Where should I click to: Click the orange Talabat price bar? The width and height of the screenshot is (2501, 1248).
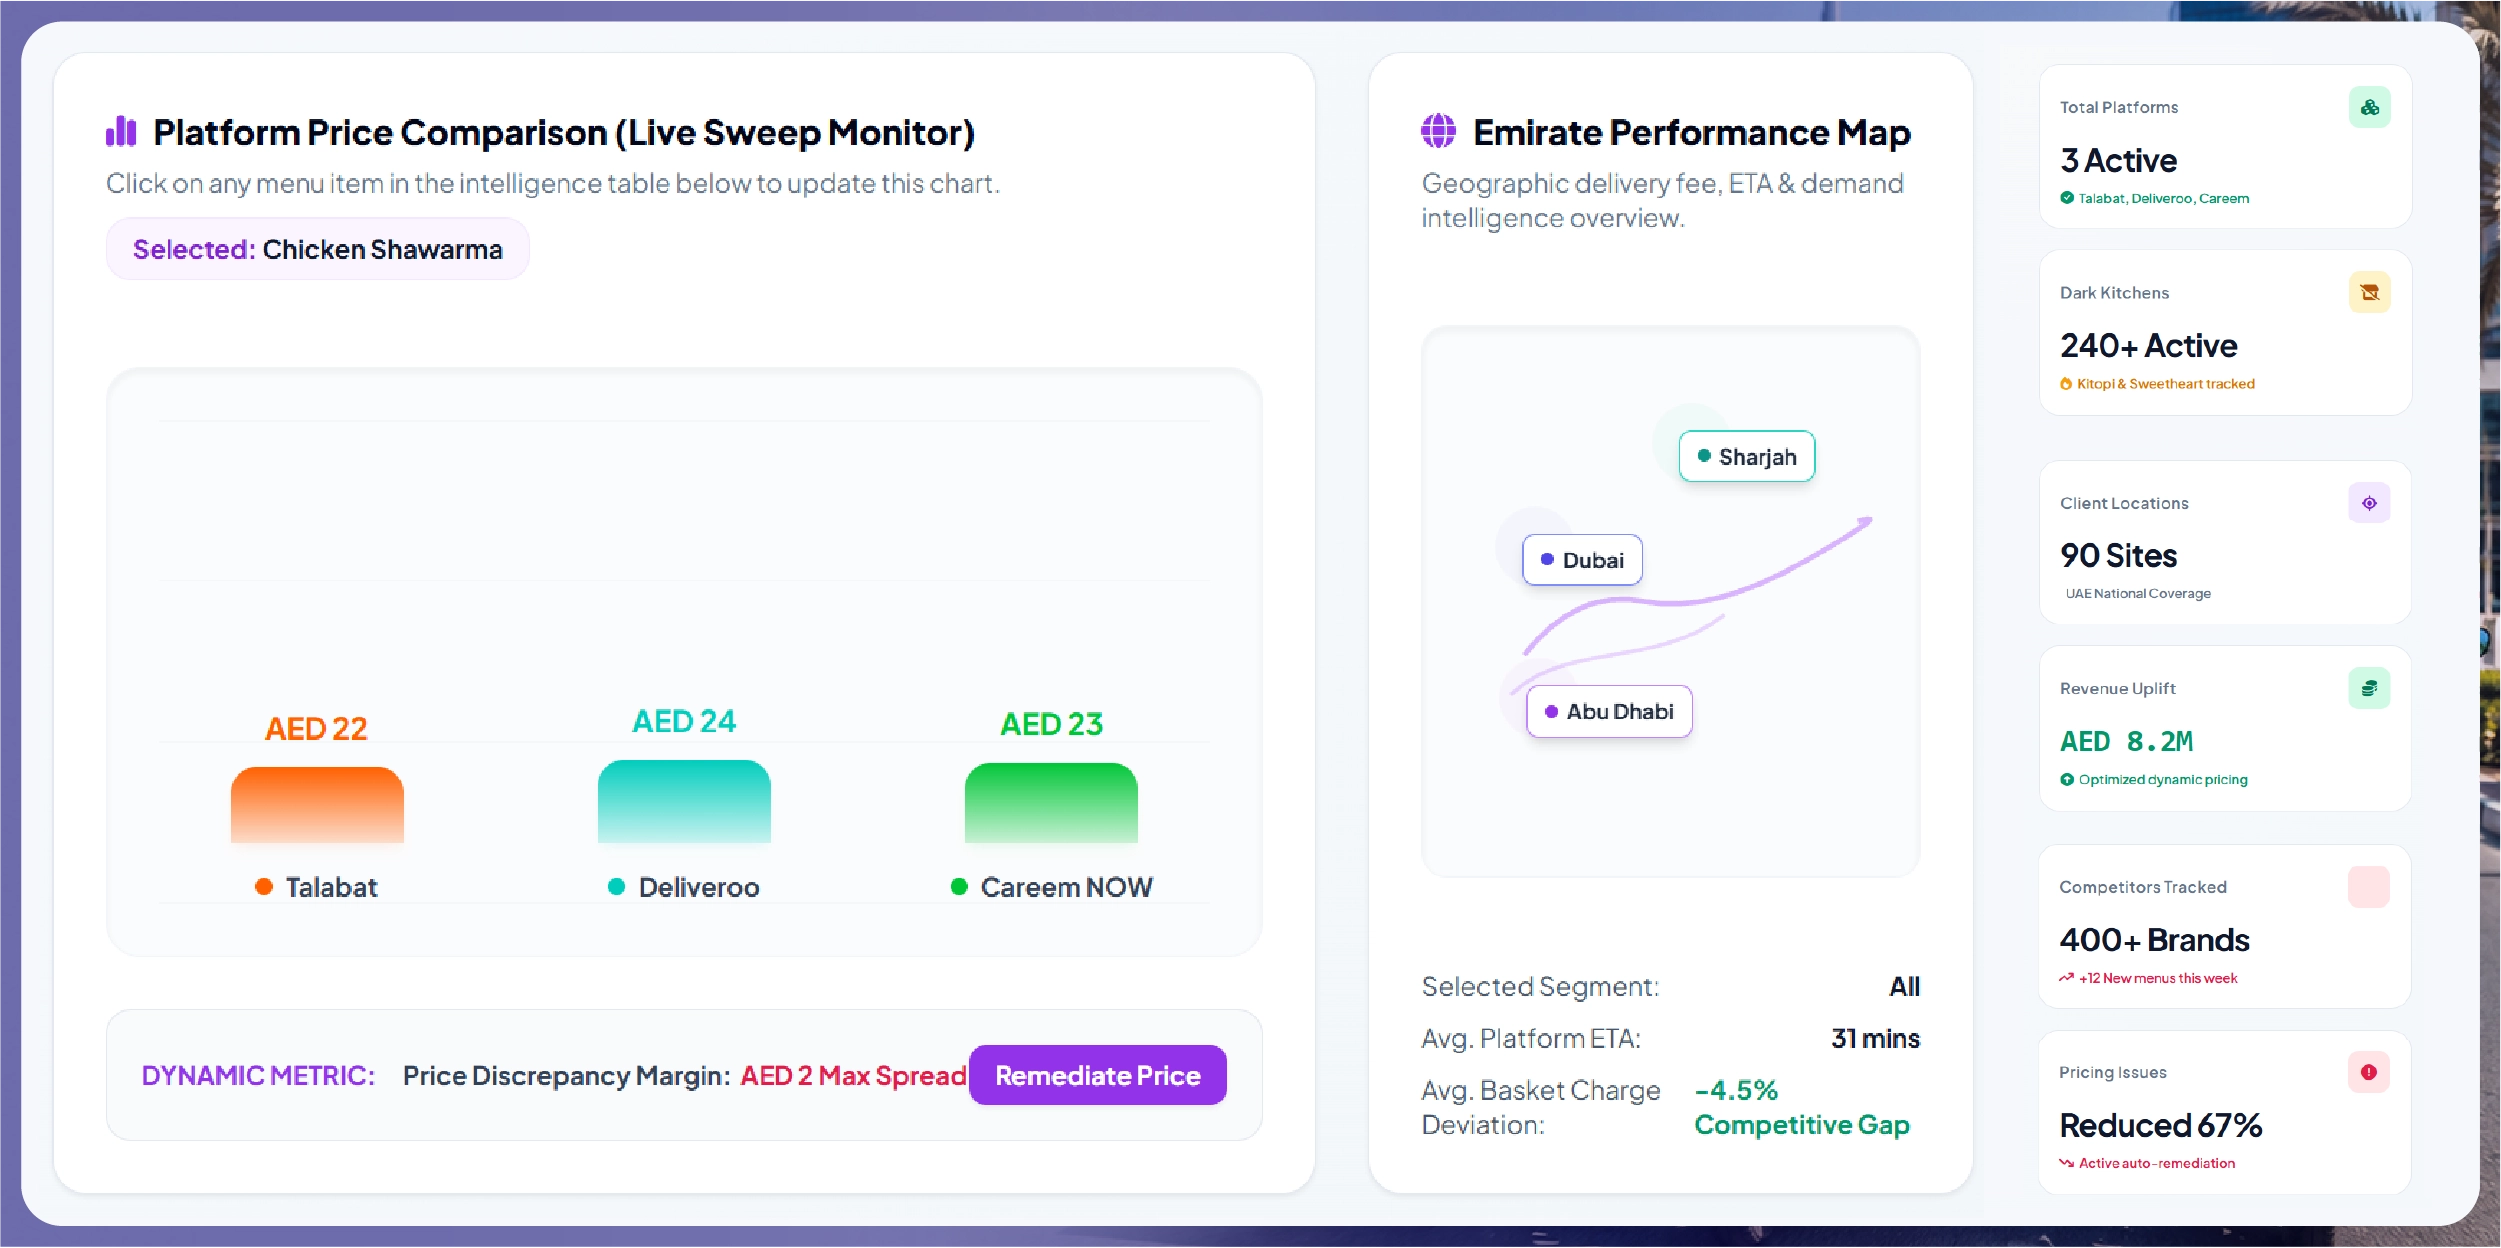tap(317, 805)
